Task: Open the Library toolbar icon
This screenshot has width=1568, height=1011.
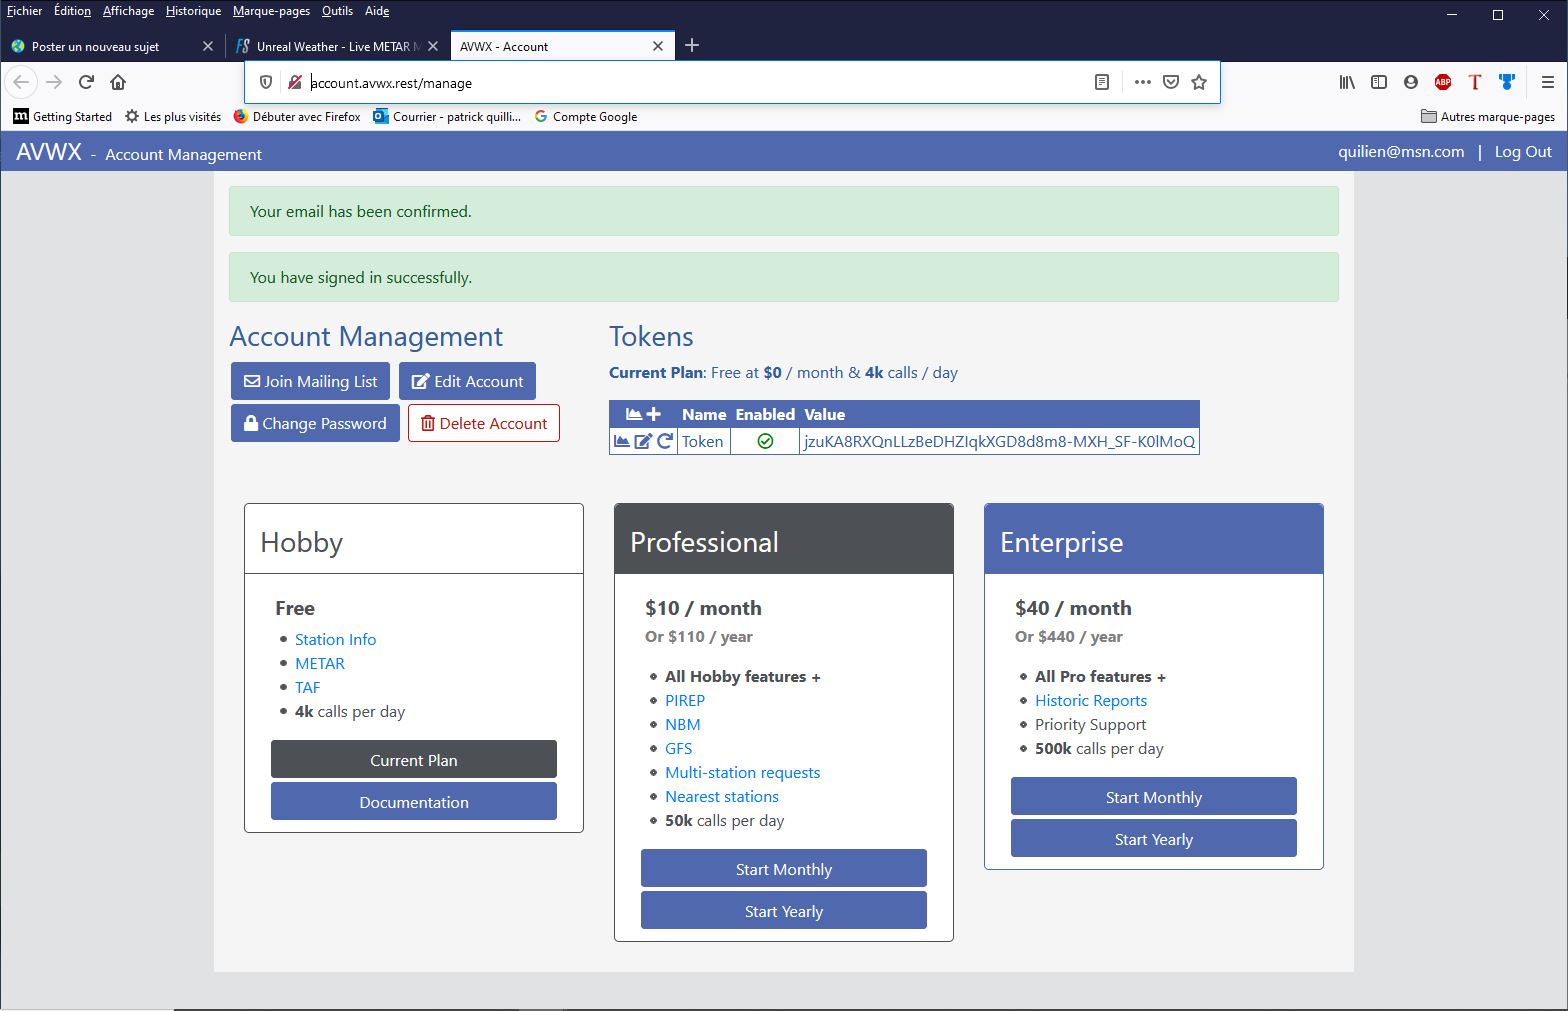Action: (1347, 82)
